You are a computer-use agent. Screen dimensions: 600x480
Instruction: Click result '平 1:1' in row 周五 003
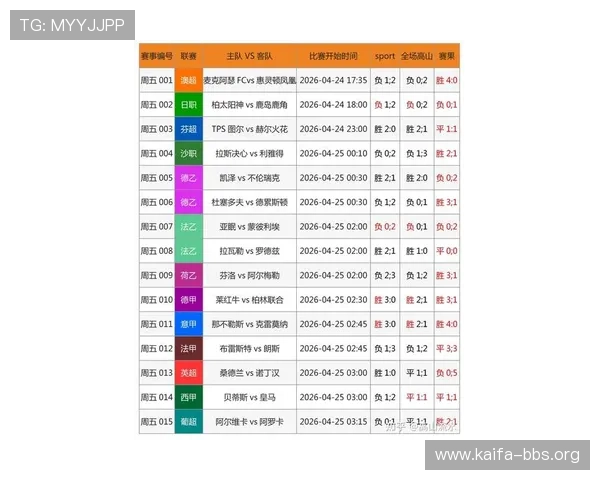(447, 129)
